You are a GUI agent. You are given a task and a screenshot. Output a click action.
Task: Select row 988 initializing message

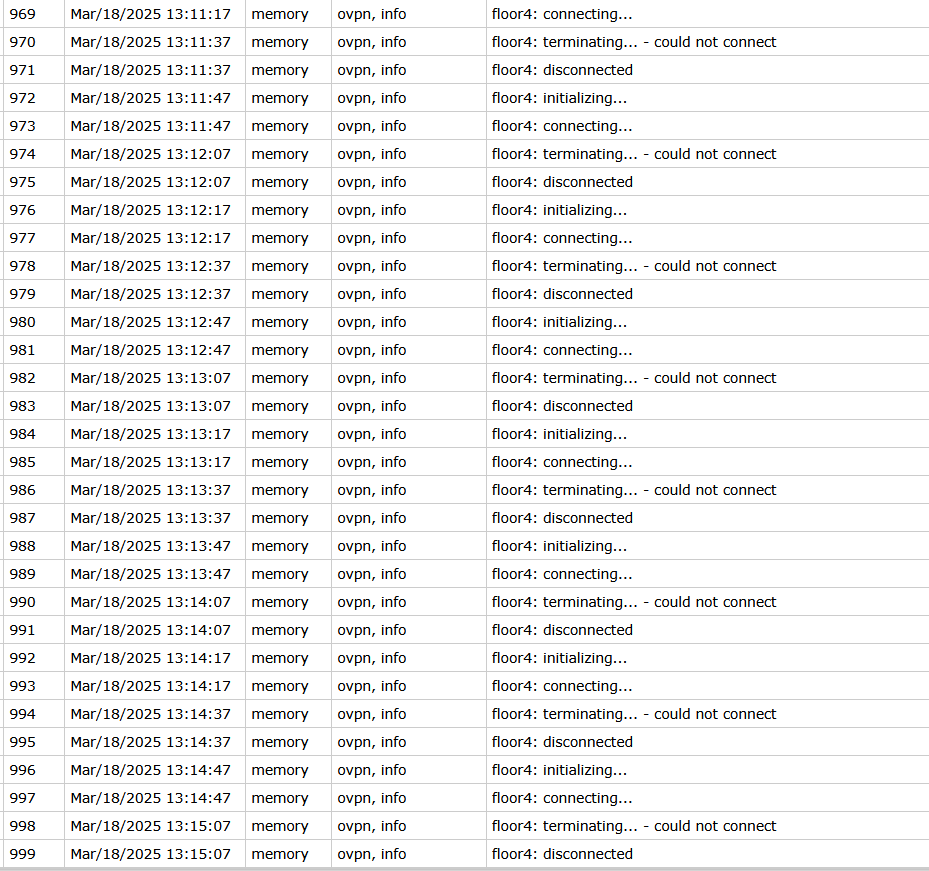pyautogui.click(x=559, y=546)
